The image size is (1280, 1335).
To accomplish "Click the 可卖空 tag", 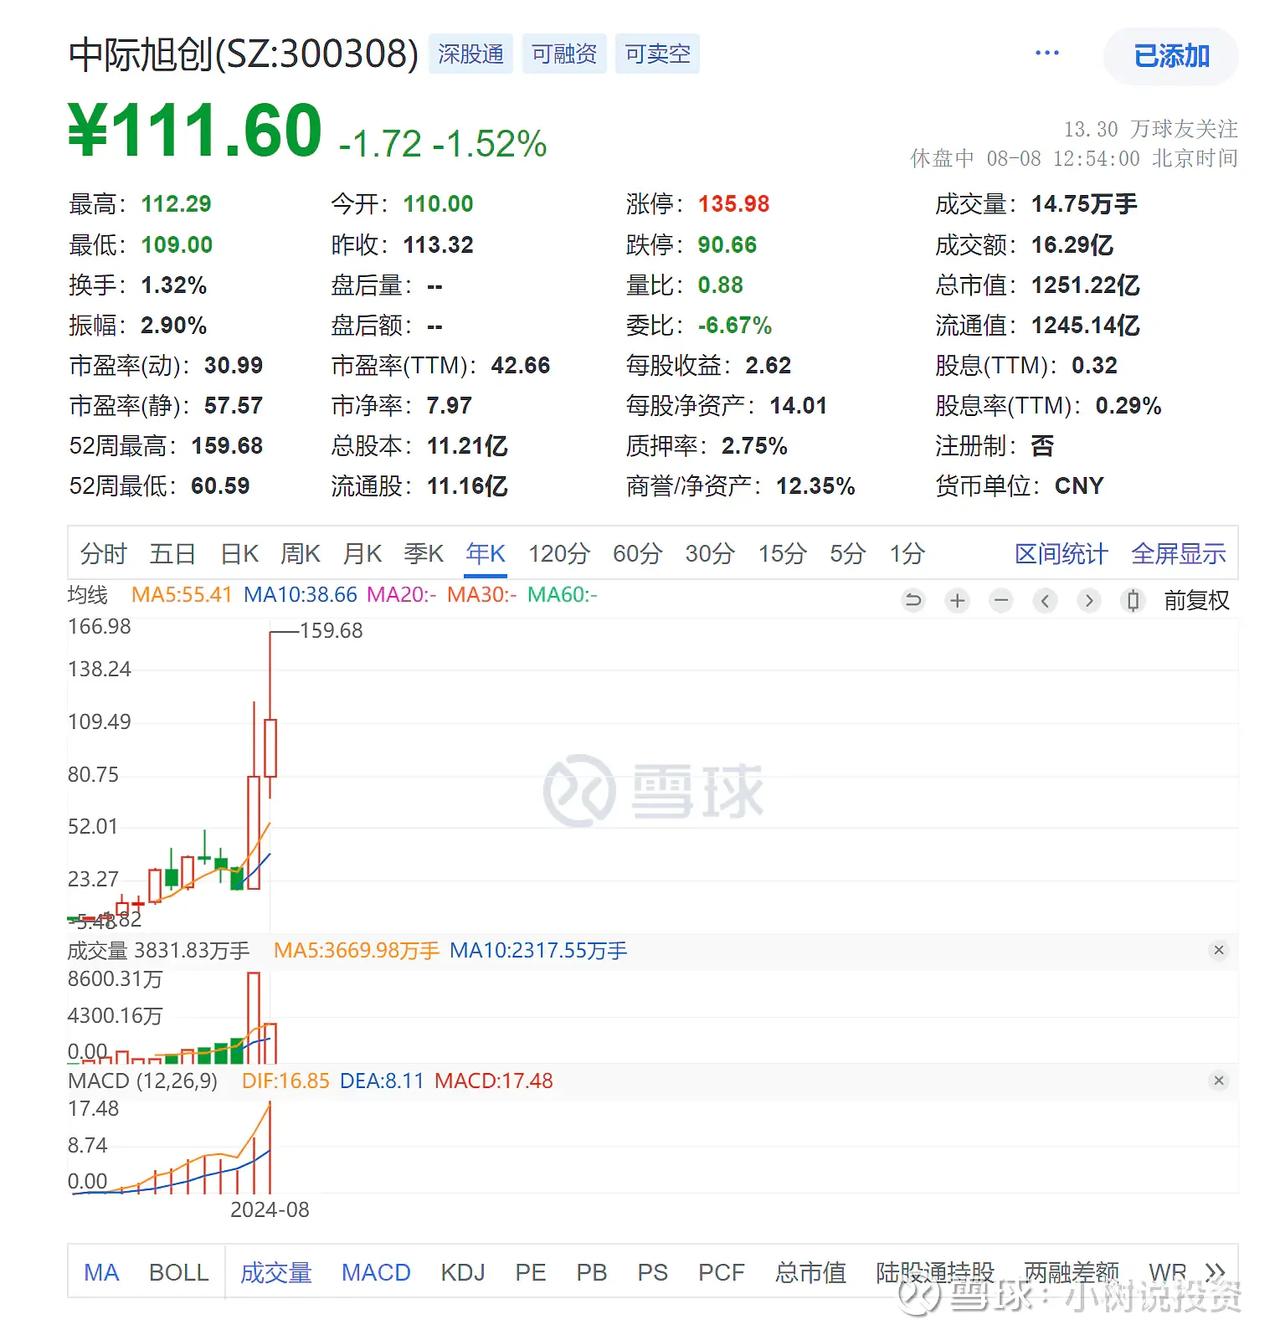I will click(x=657, y=54).
